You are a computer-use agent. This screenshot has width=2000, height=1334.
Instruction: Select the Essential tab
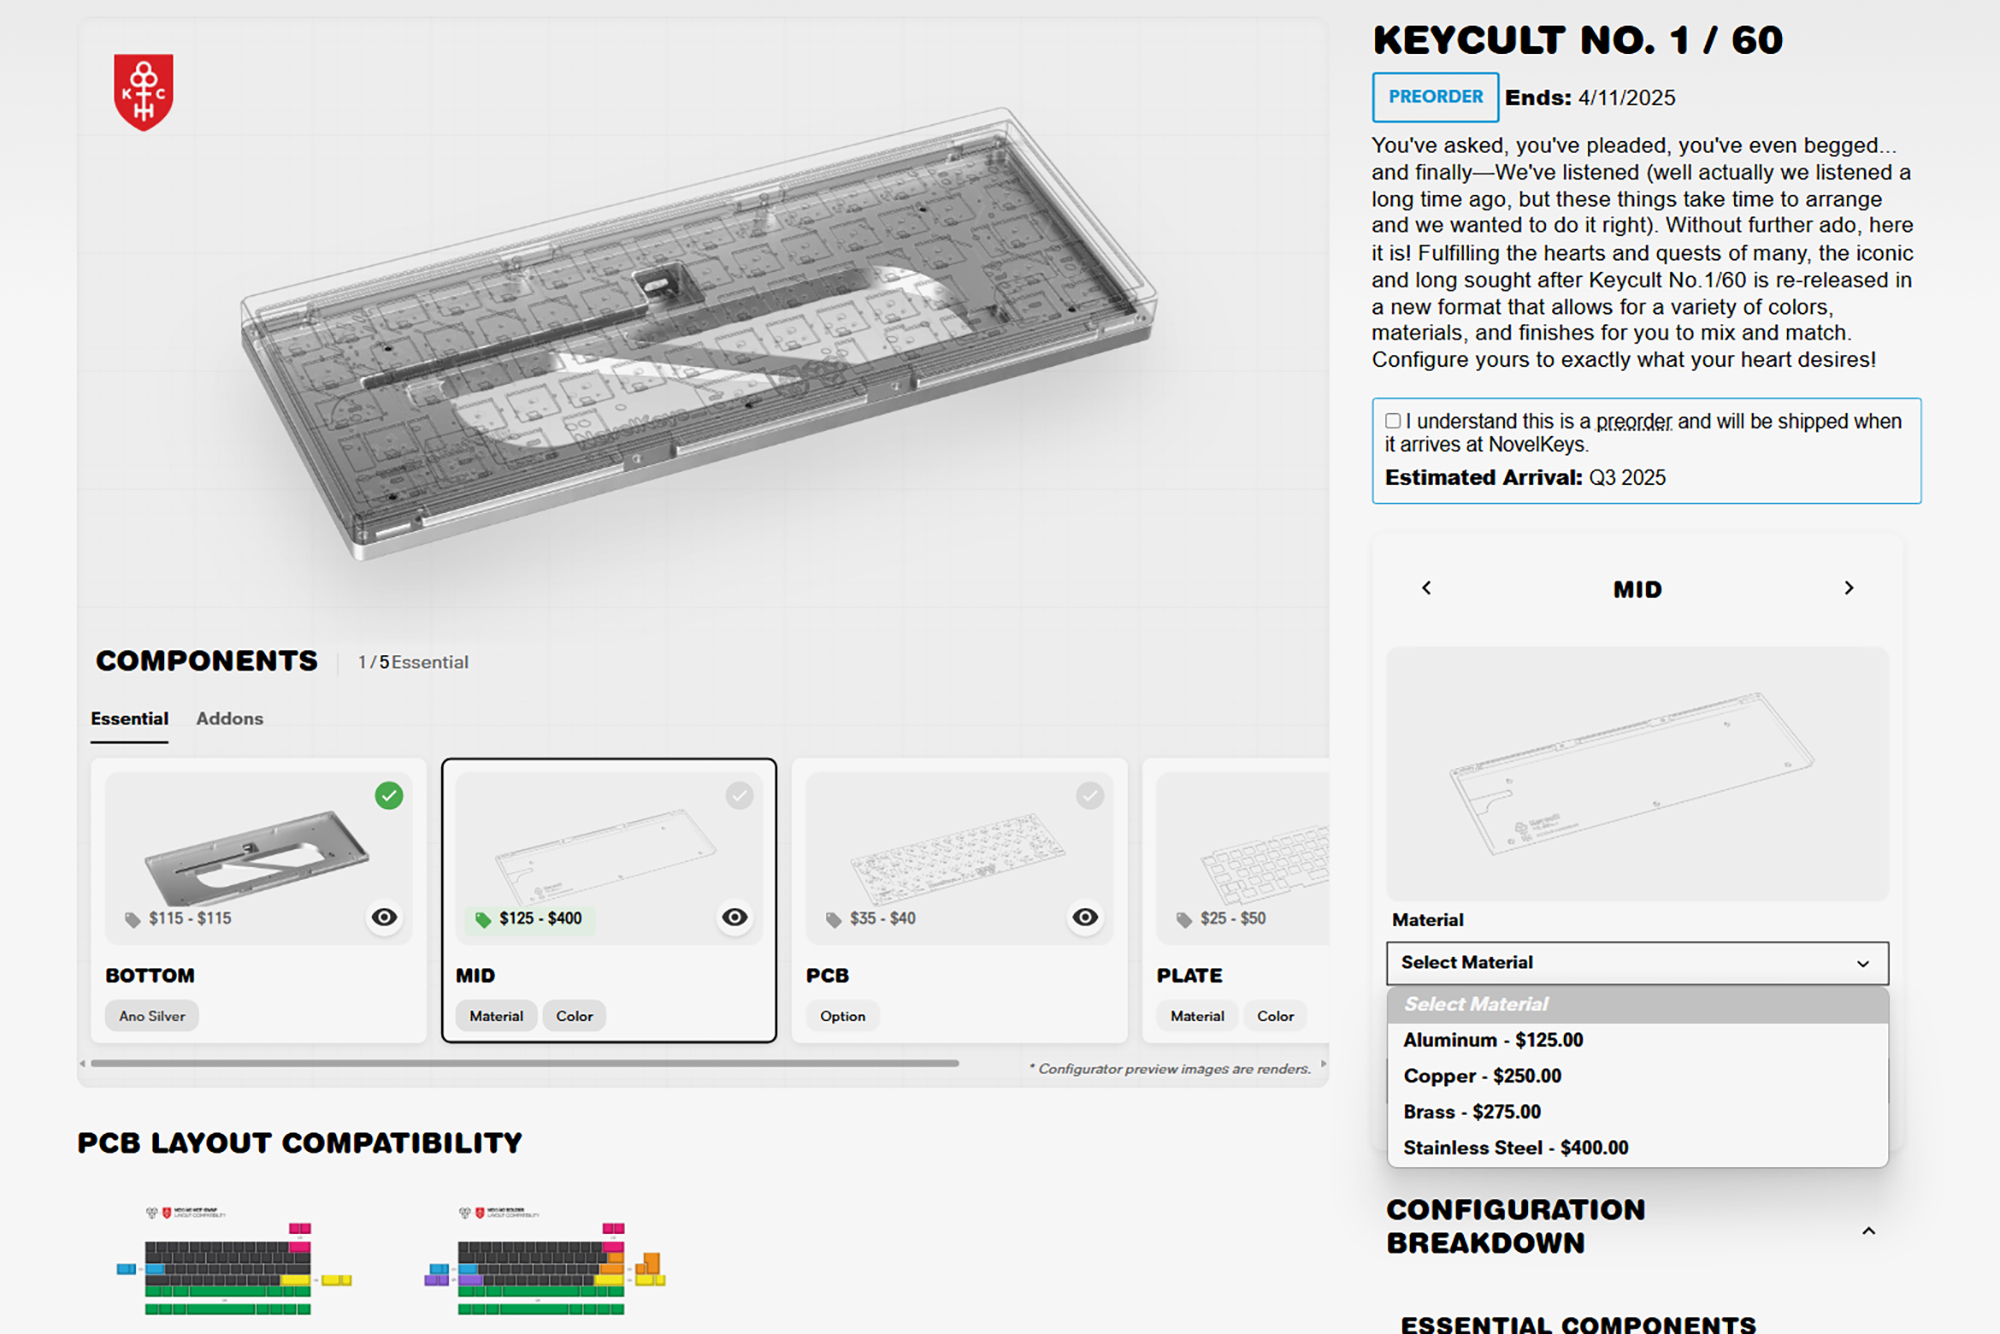(x=129, y=719)
